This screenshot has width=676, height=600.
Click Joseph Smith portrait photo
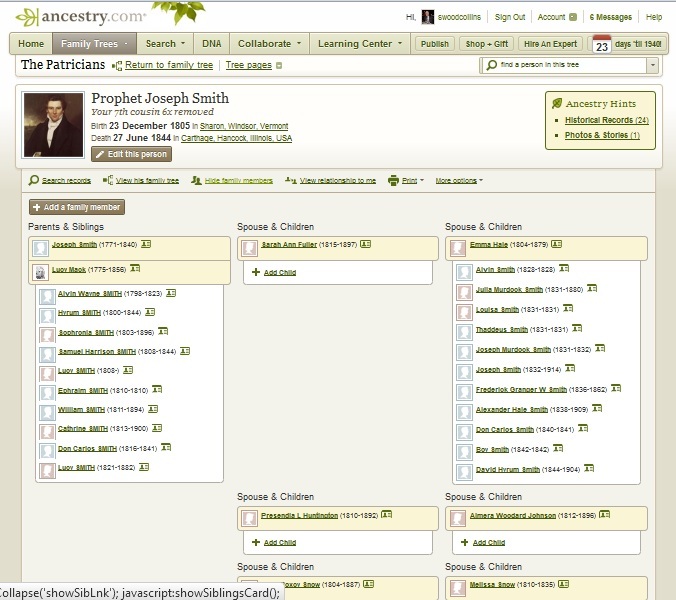pos(53,125)
